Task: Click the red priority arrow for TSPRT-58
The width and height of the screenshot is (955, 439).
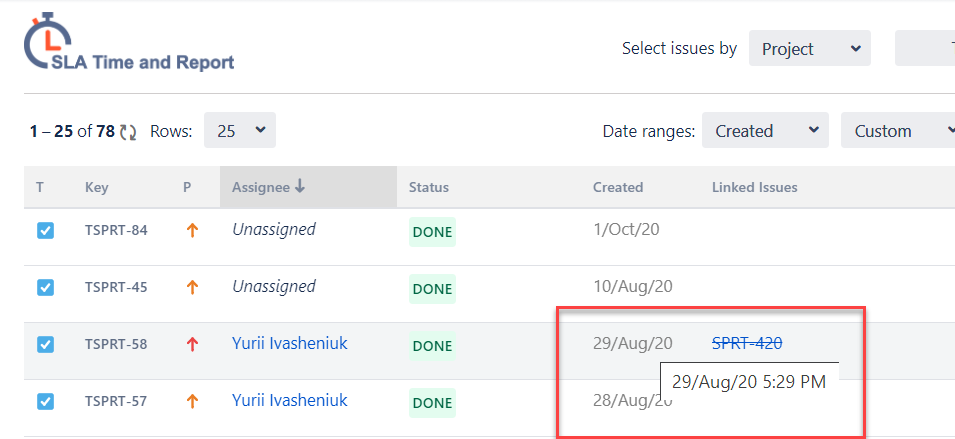Action: point(192,345)
